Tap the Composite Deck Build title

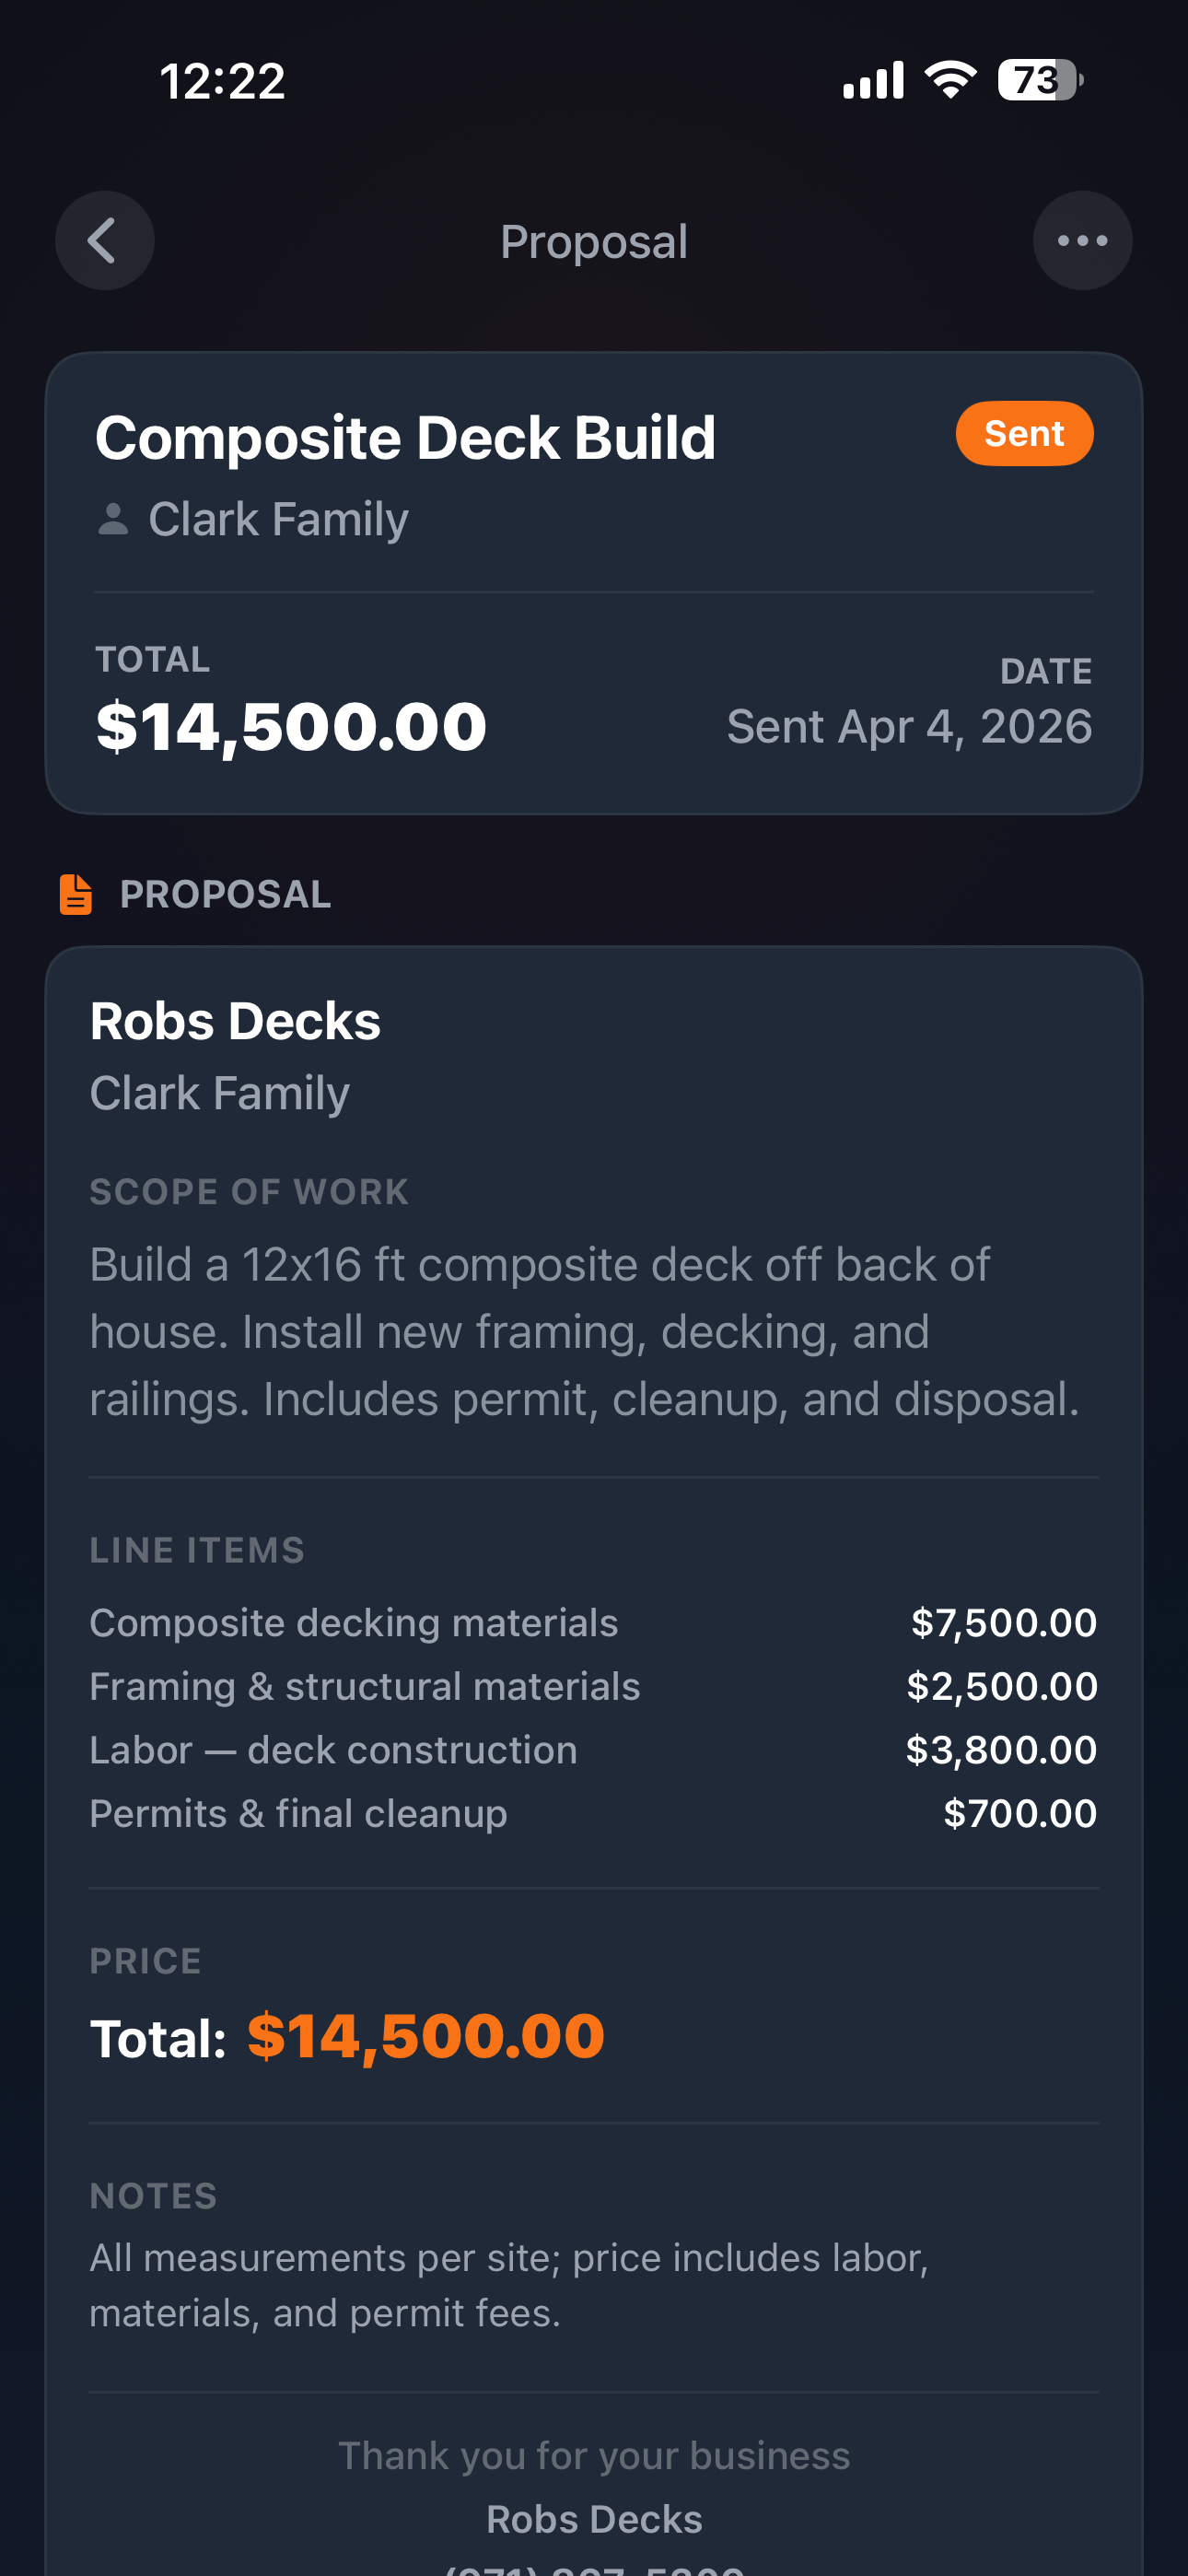tap(405, 438)
